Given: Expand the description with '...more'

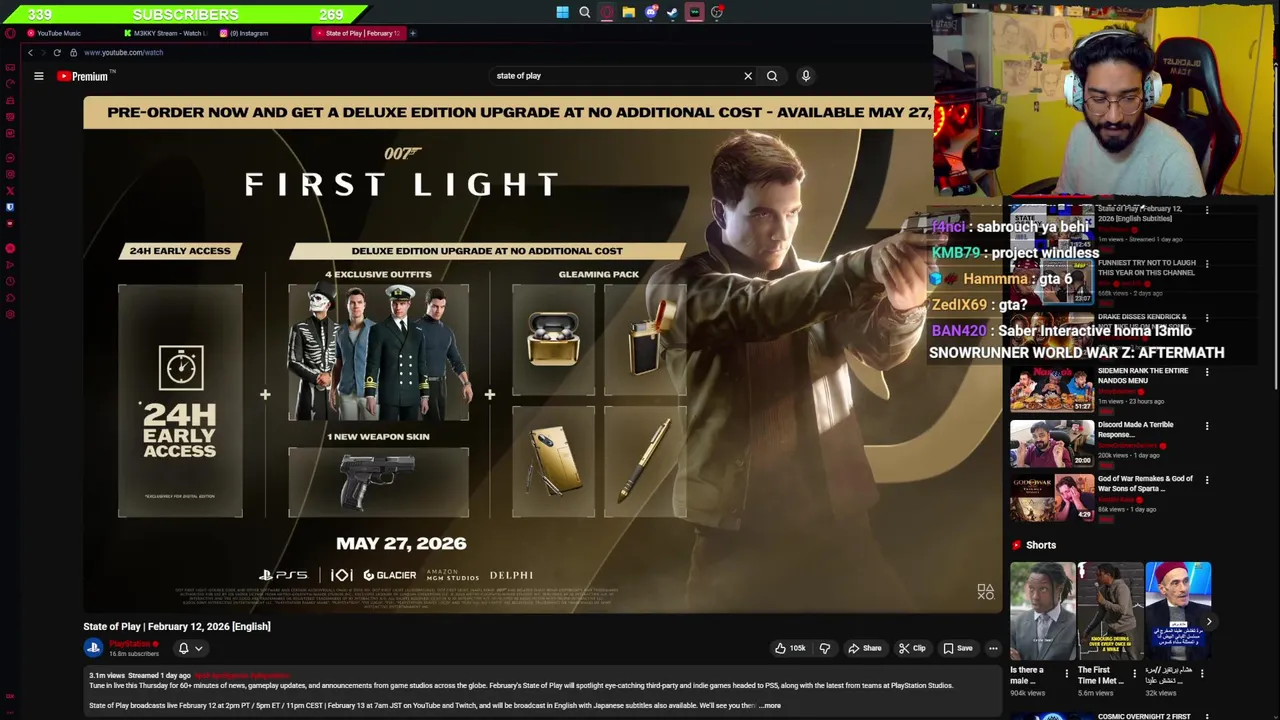Looking at the screenshot, I should coord(769,706).
